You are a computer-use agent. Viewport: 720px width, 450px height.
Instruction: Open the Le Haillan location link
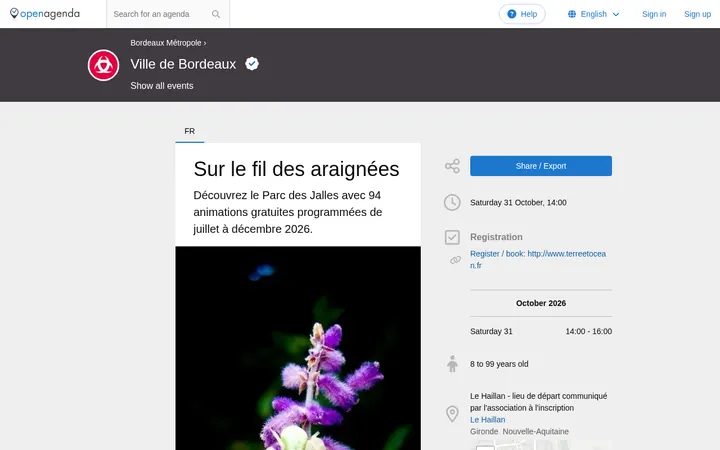pos(488,420)
